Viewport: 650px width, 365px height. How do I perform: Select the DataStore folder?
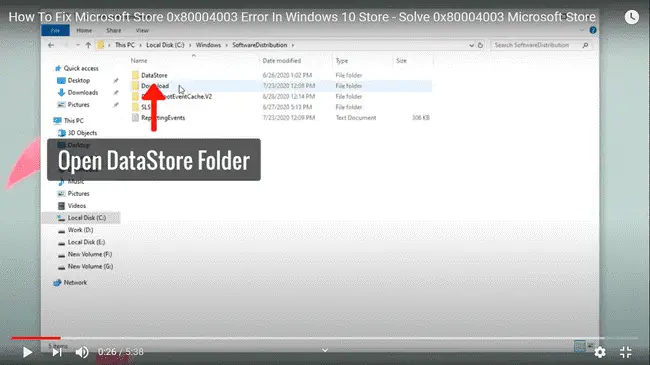(x=154, y=75)
